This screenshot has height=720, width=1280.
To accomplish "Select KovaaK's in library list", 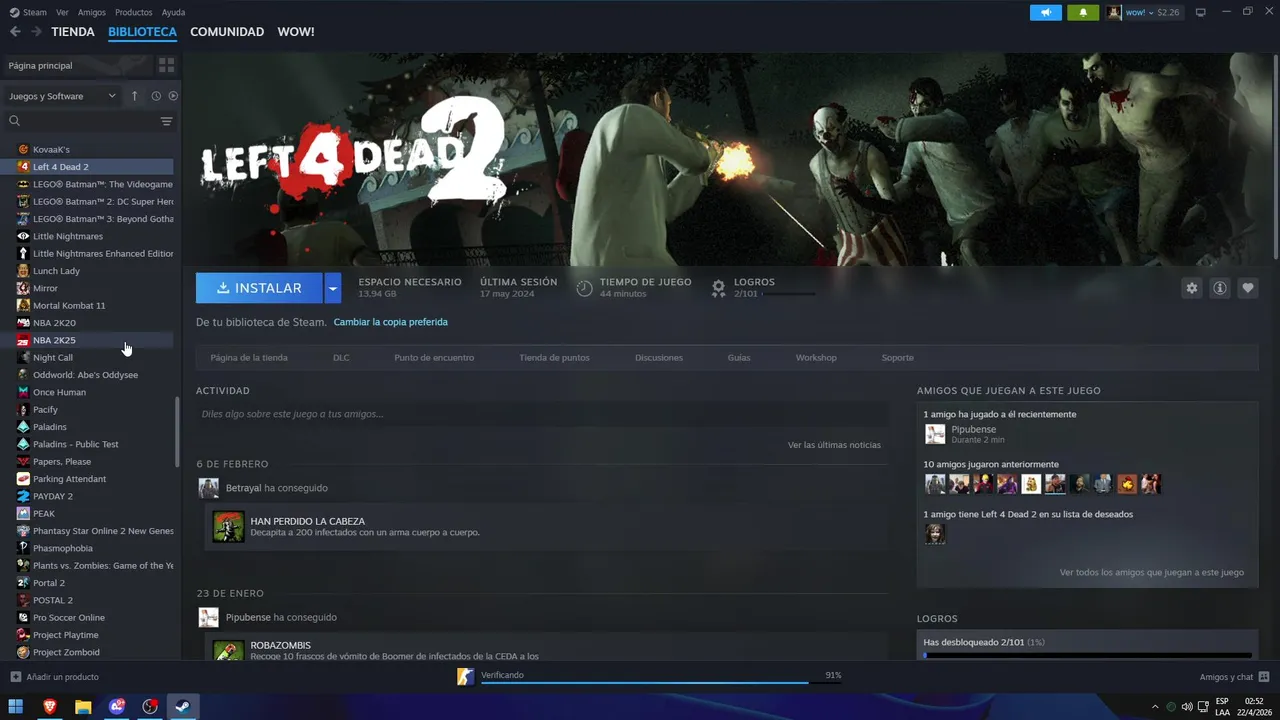I will tap(88, 149).
